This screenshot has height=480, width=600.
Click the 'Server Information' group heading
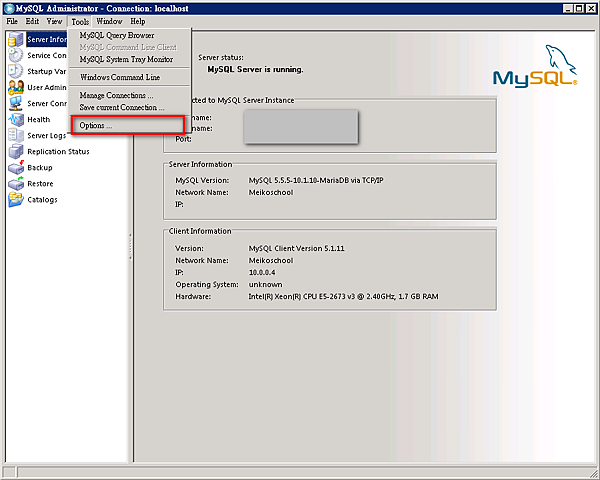click(x=200, y=164)
